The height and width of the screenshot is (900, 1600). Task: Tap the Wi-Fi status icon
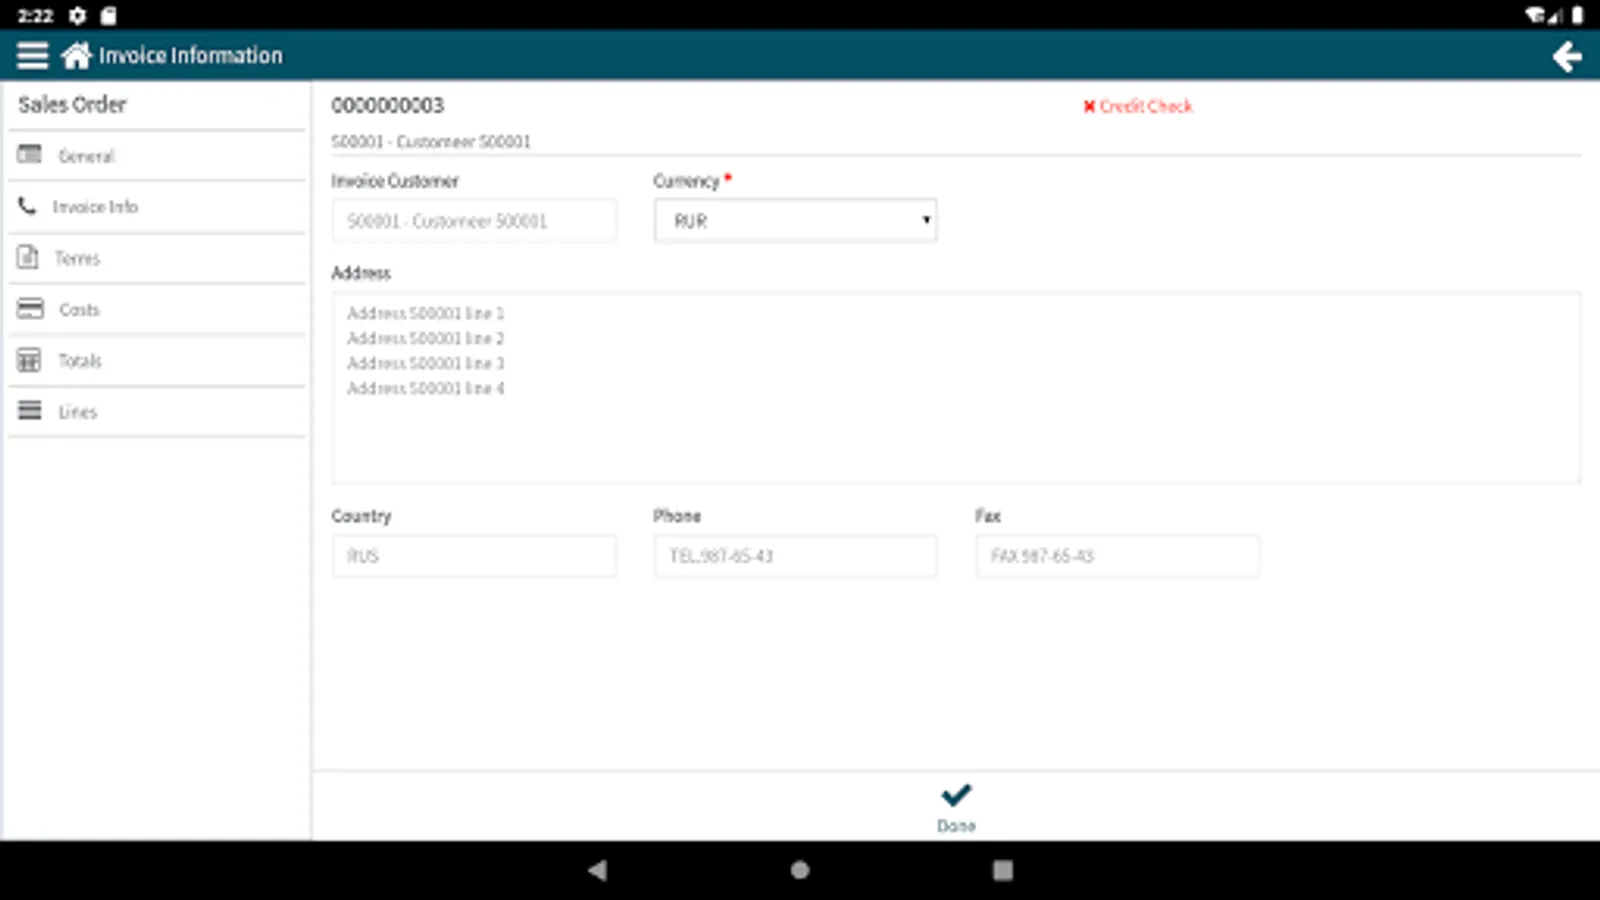pos(1535,15)
